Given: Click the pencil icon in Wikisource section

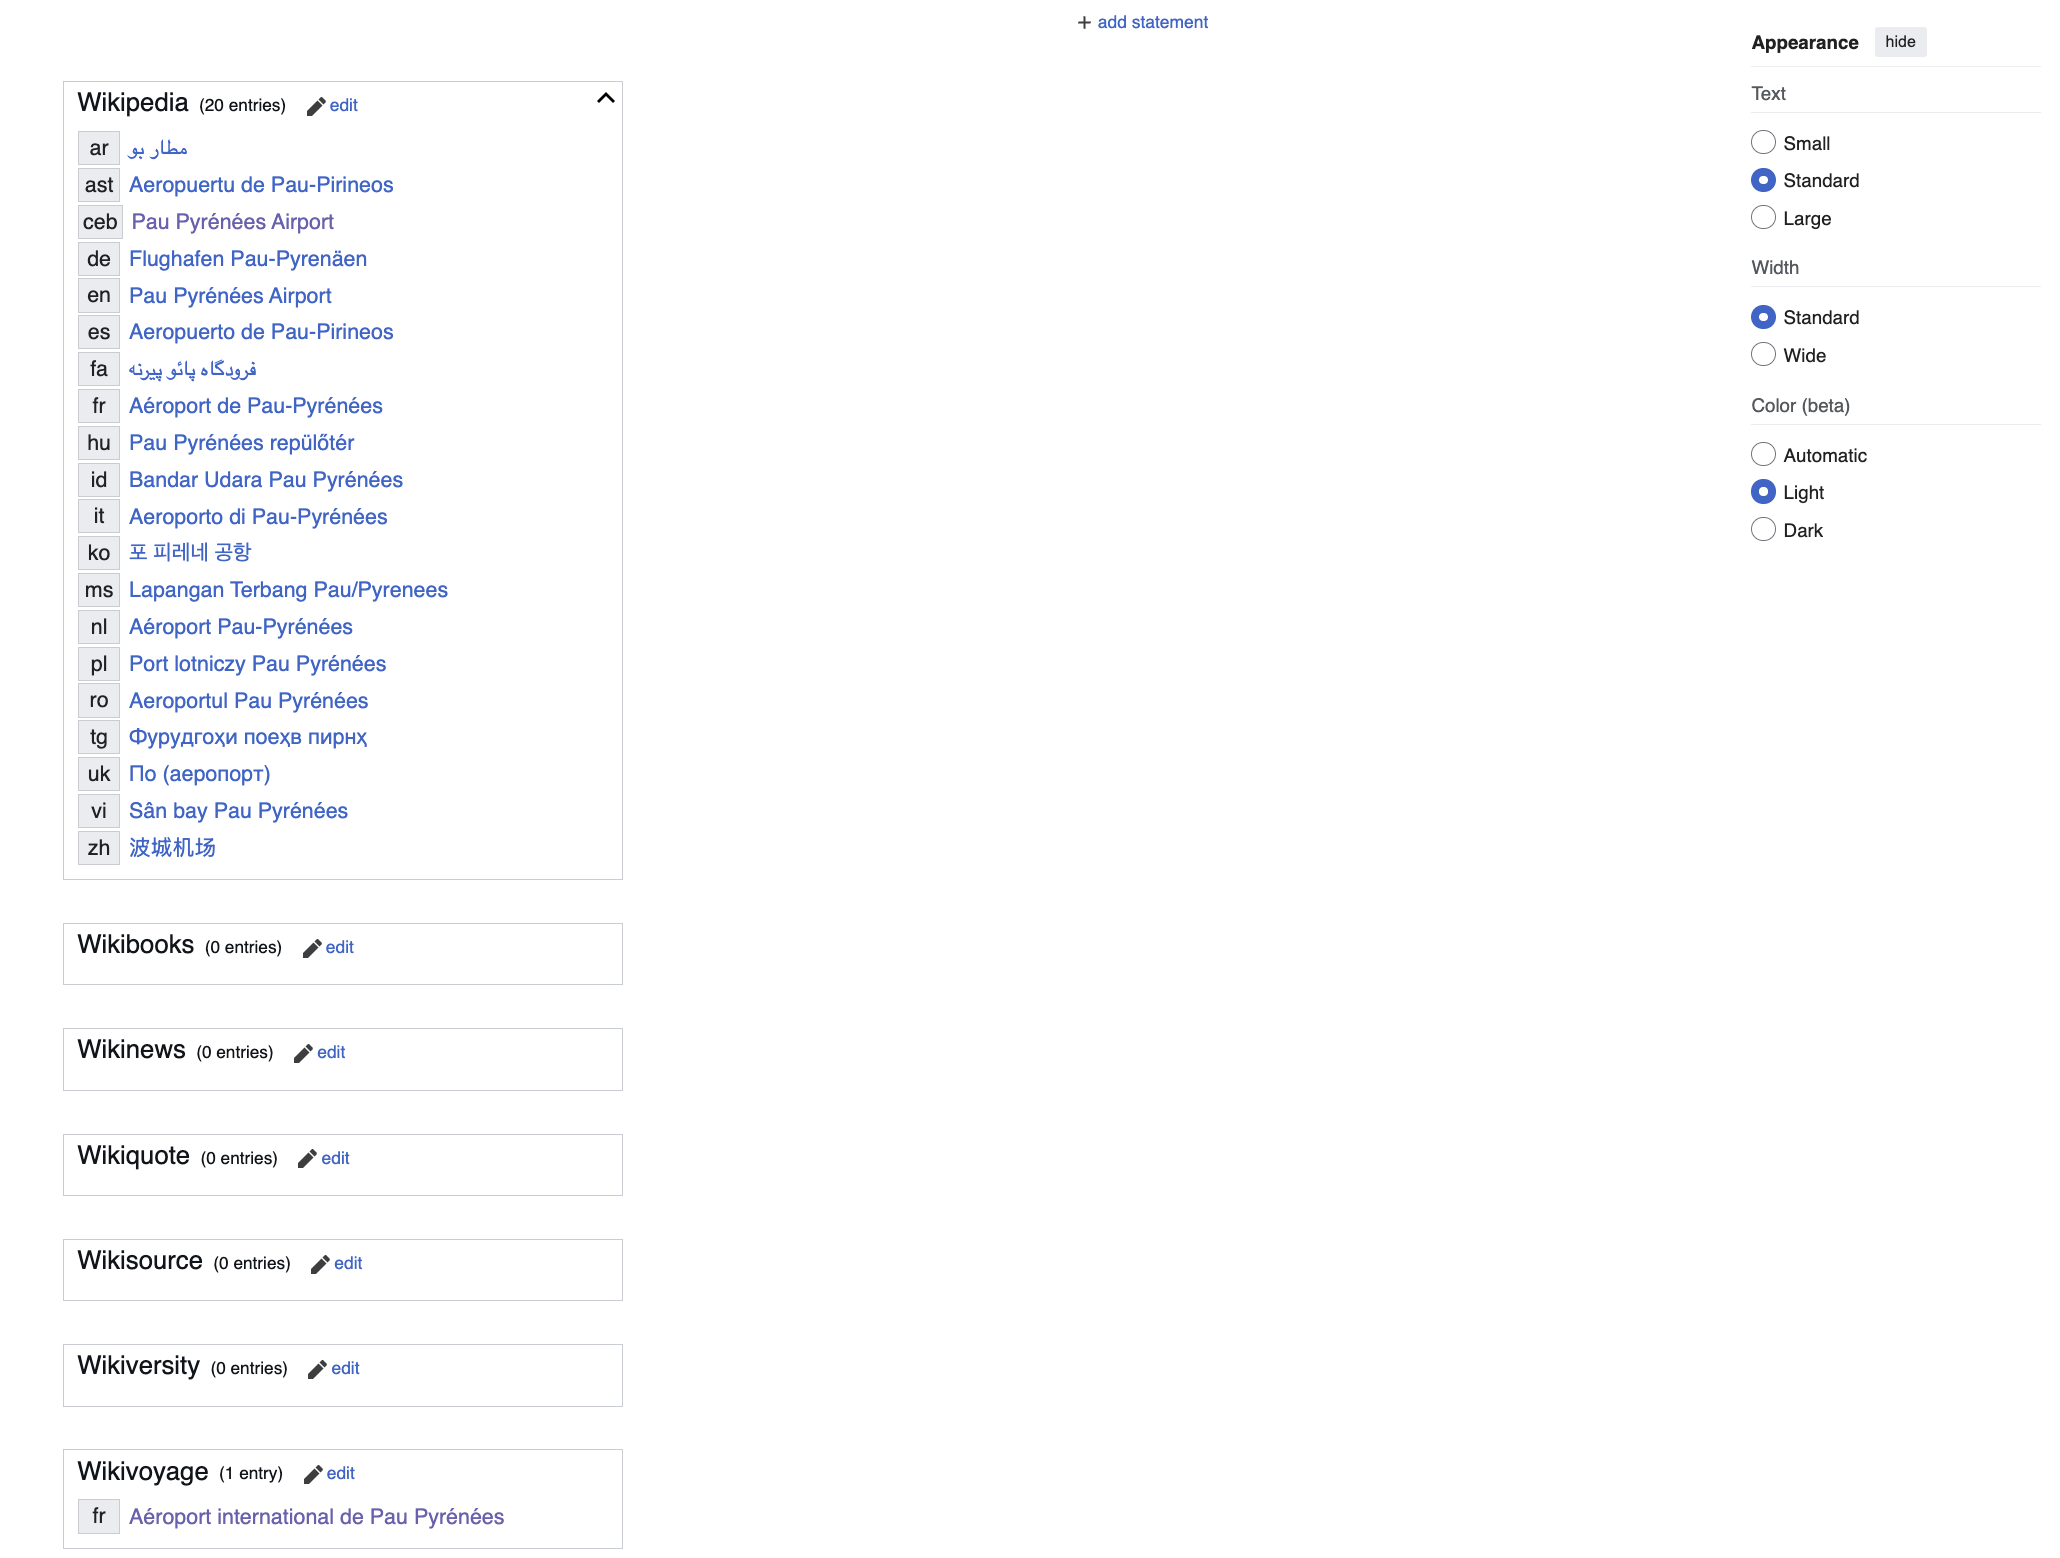Looking at the screenshot, I should (320, 1264).
